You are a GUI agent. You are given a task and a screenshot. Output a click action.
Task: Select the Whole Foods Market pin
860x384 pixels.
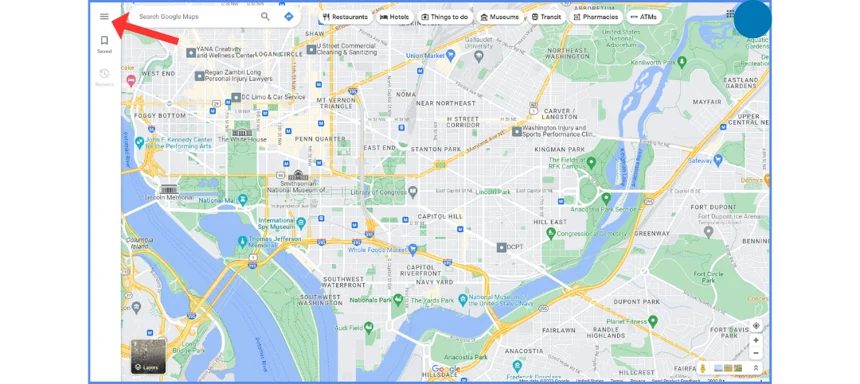pos(413,250)
